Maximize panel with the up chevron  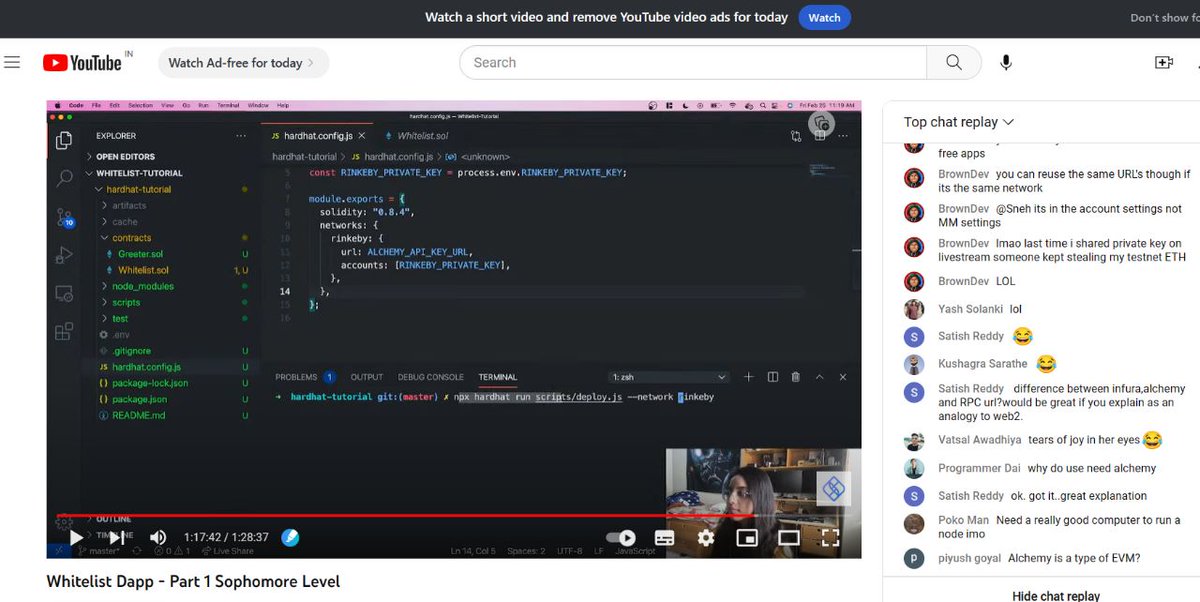click(x=820, y=377)
